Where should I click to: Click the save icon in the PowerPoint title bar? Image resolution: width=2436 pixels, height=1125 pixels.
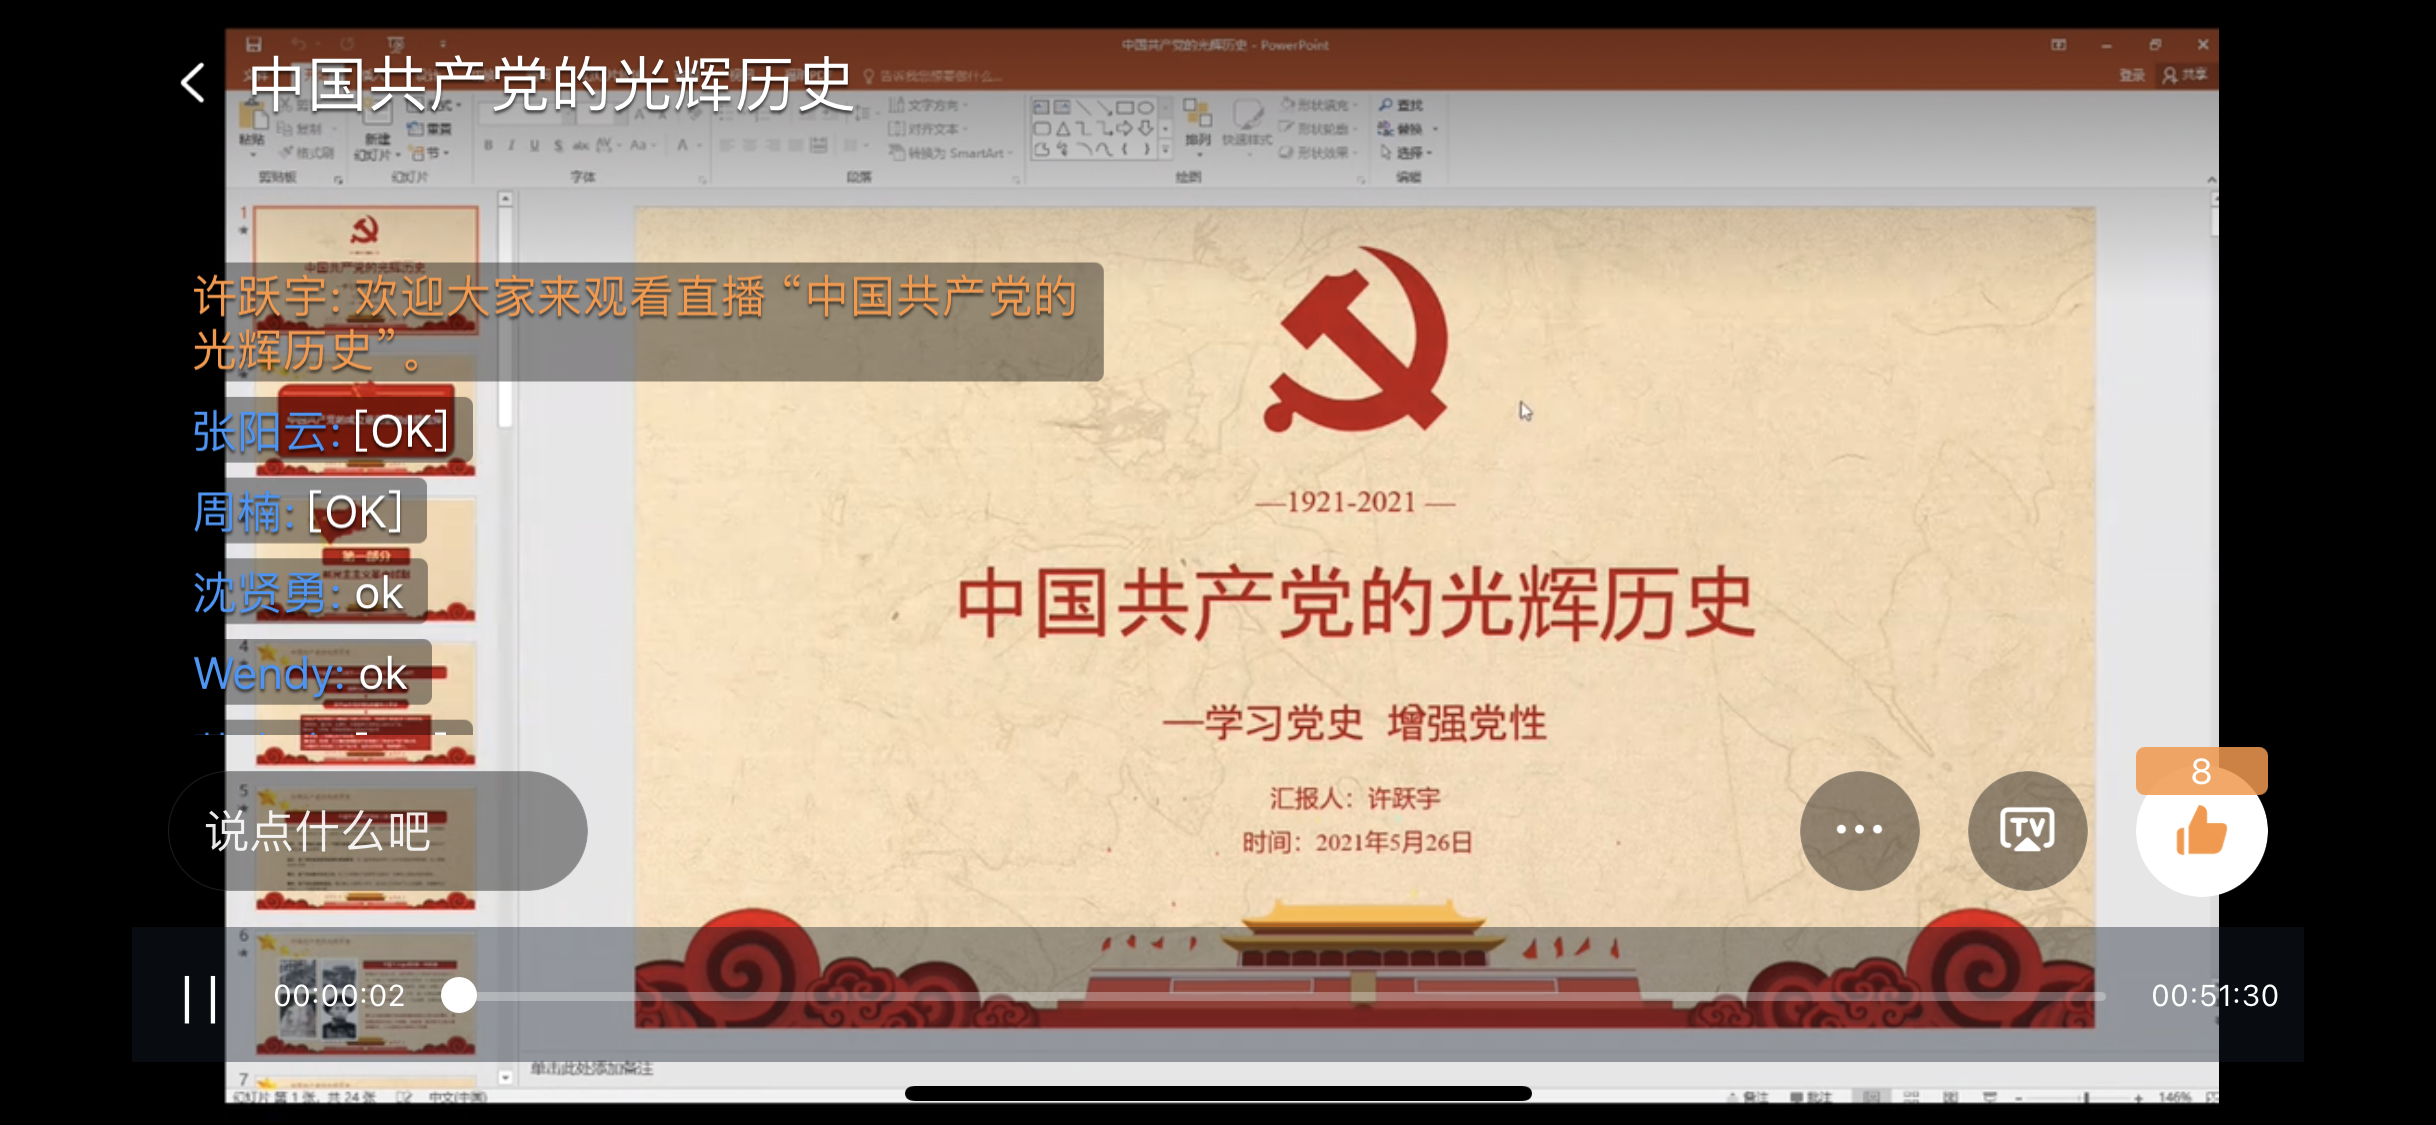(254, 44)
